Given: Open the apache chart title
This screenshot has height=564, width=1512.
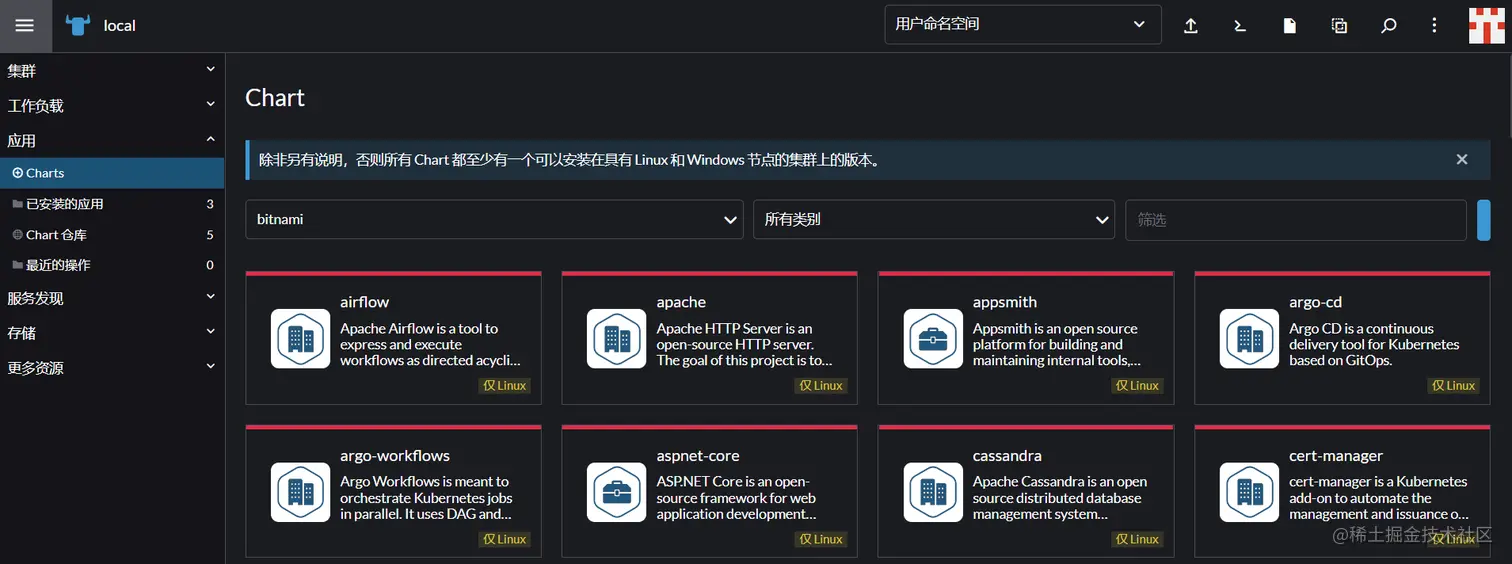Looking at the screenshot, I should (x=681, y=302).
